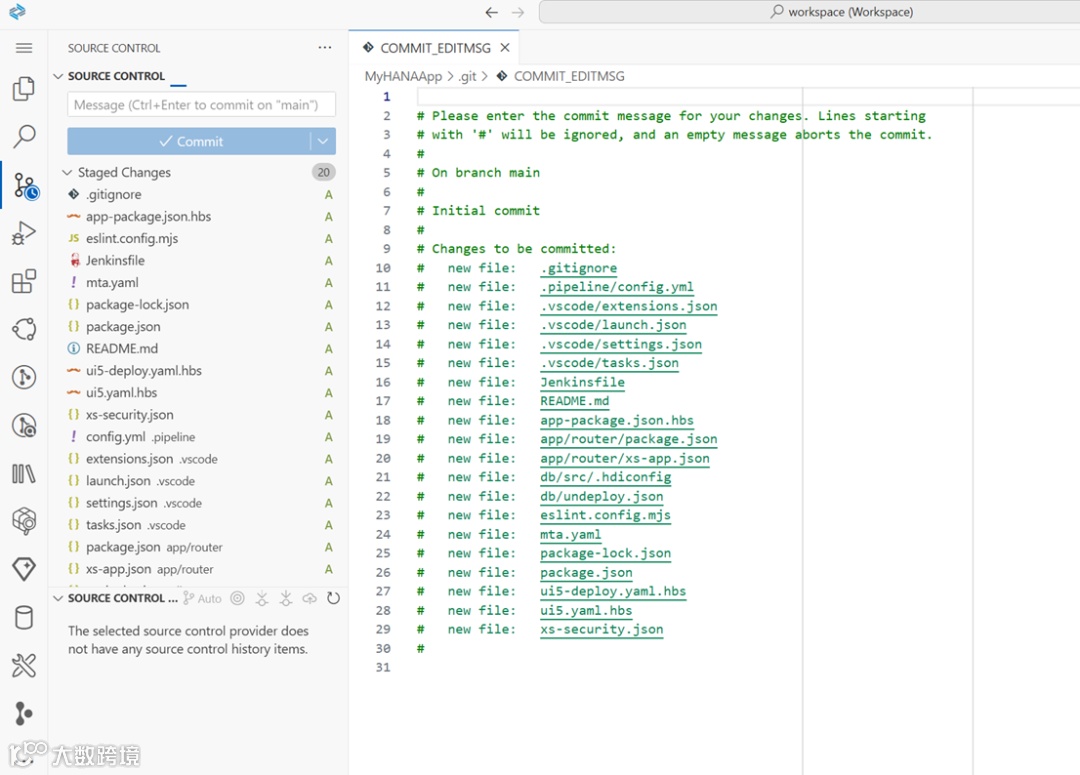Select staged README.md
The height and width of the screenshot is (775, 1080).
pyautogui.click(x=199, y=349)
